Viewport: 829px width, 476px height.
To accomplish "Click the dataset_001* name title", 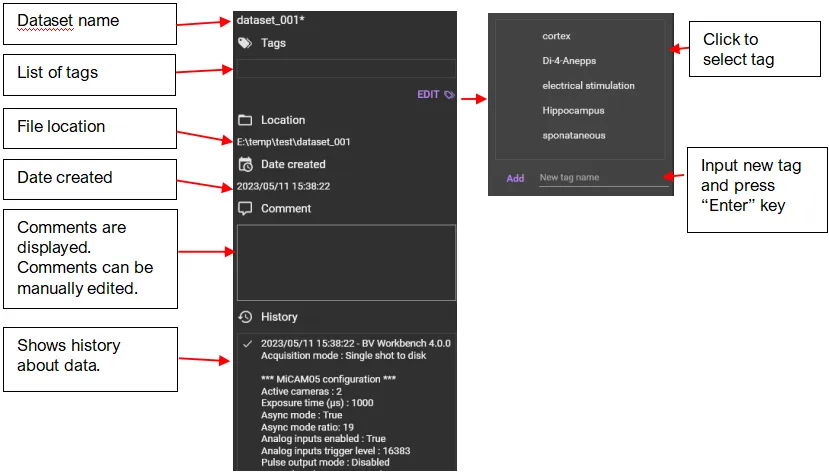I will pos(271,20).
